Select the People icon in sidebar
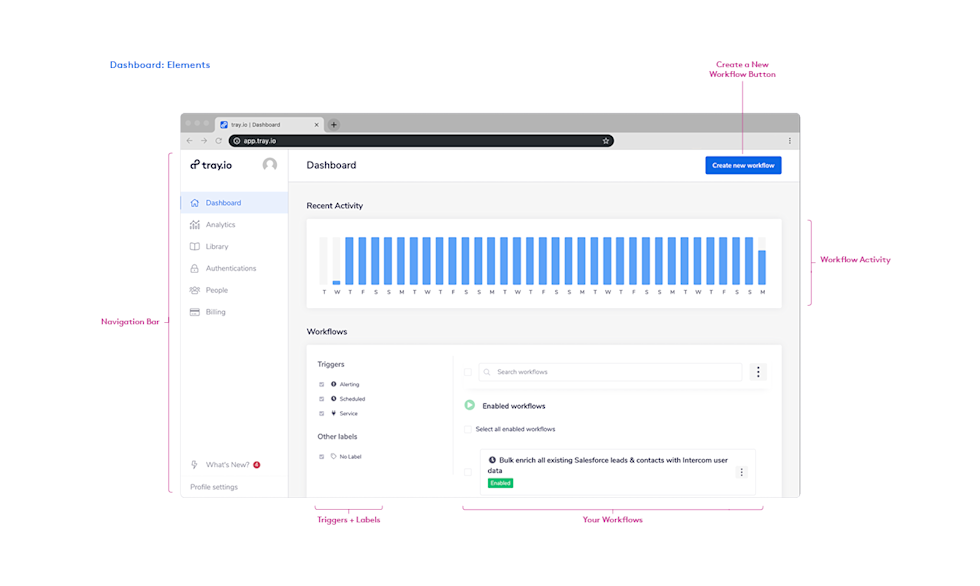980x586 pixels. pos(194,290)
